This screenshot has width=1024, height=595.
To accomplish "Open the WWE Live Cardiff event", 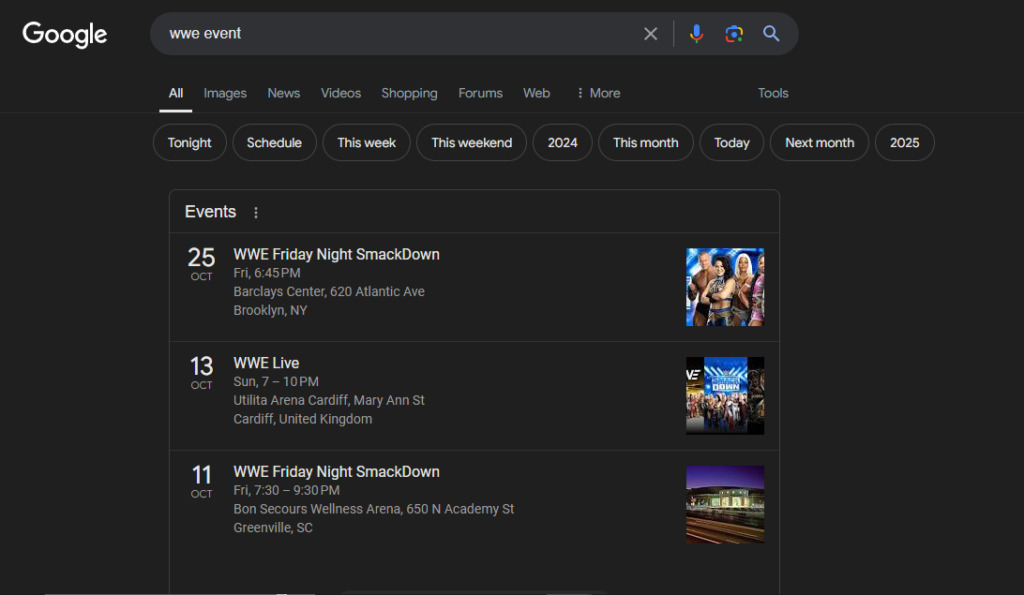I will [266, 362].
